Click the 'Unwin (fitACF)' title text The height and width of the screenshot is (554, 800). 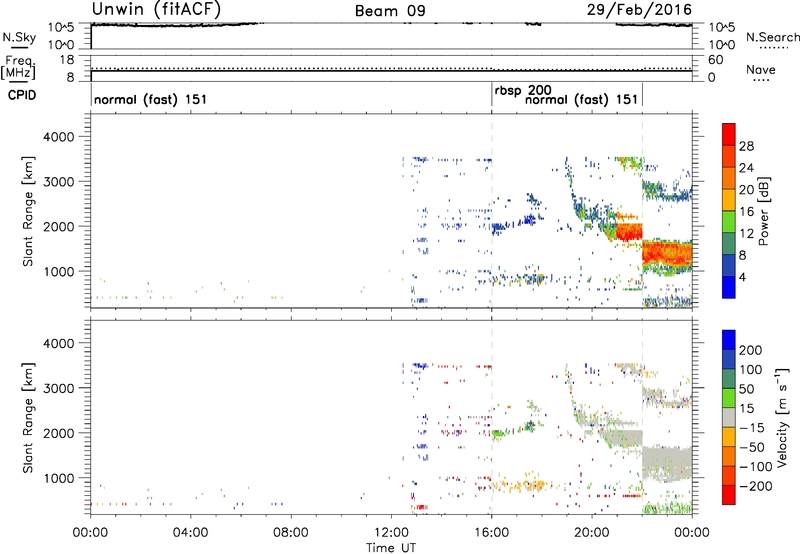(x=156, y=9)
